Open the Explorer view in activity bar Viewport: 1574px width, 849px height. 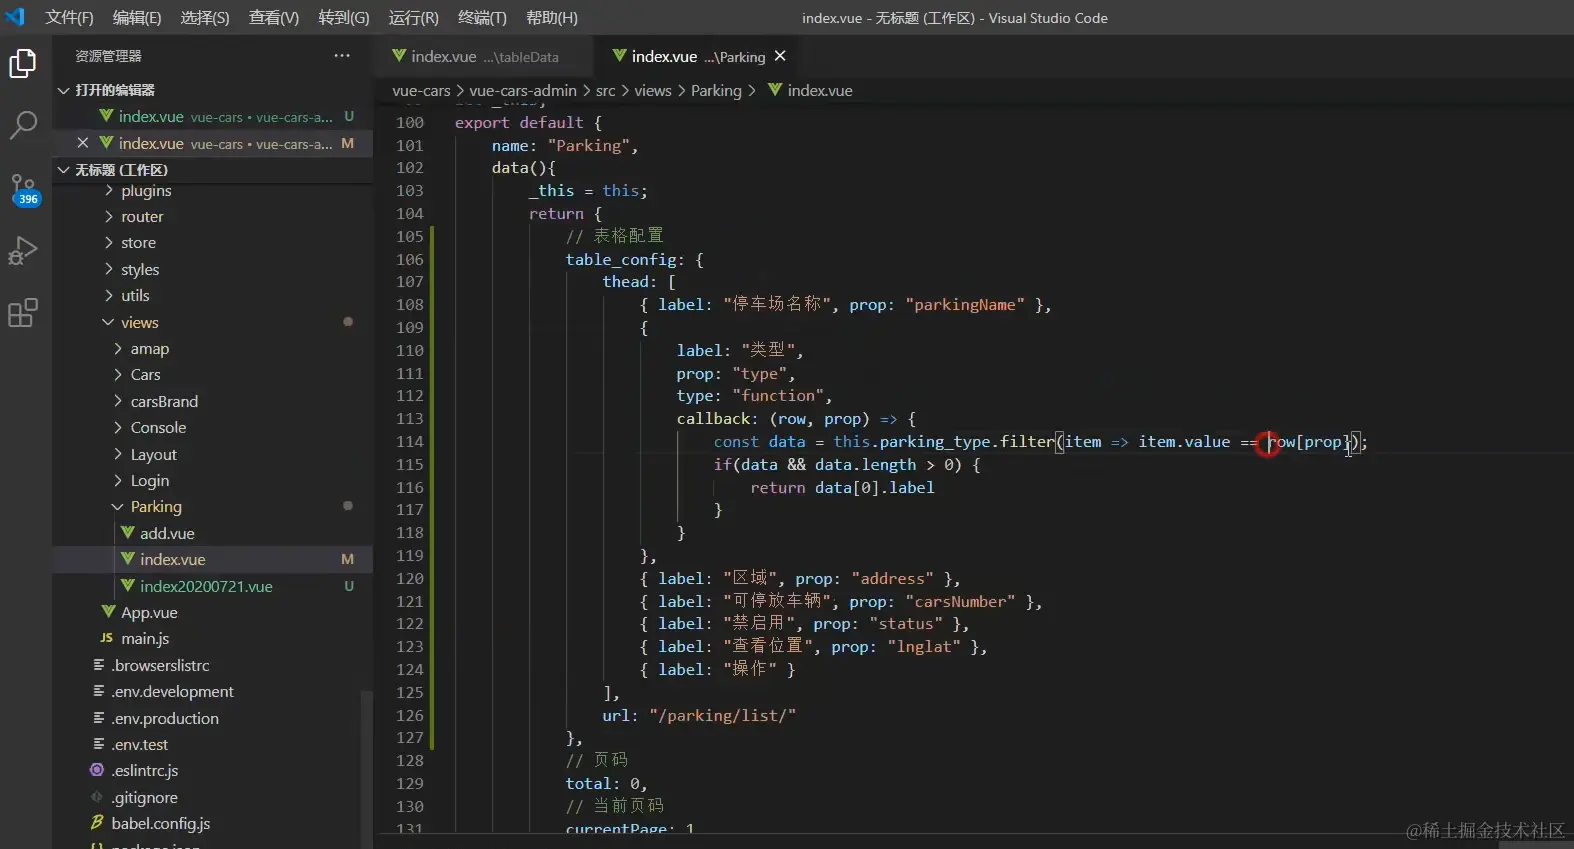[23, 64]
